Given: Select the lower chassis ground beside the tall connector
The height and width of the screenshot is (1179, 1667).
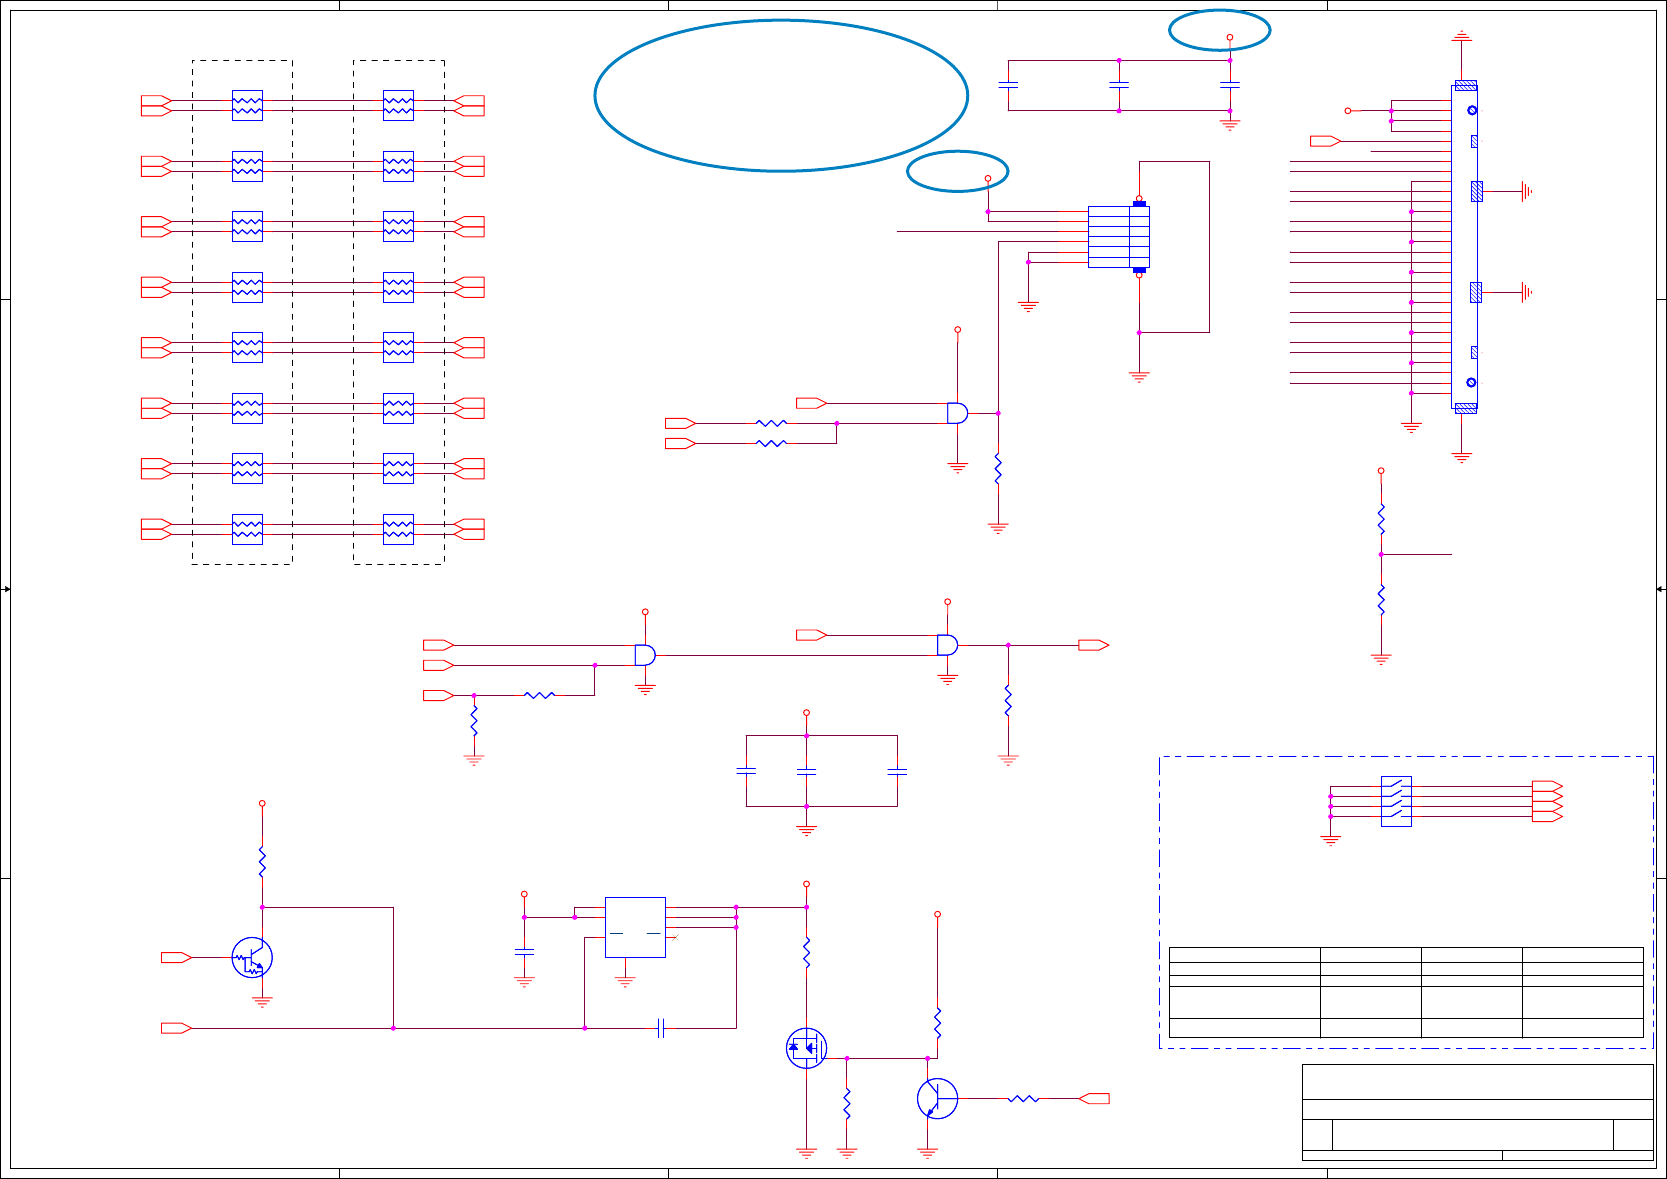Looking at the screenshot, I should [x=1526, y=292].
